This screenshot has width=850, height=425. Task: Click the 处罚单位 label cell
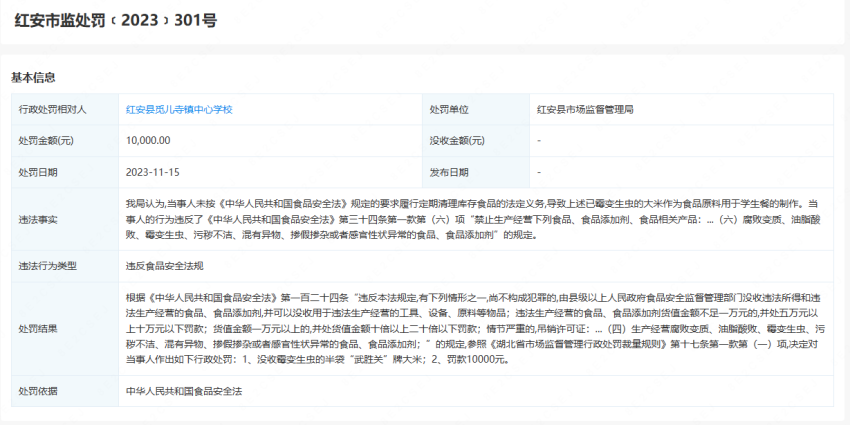point(449,109)
